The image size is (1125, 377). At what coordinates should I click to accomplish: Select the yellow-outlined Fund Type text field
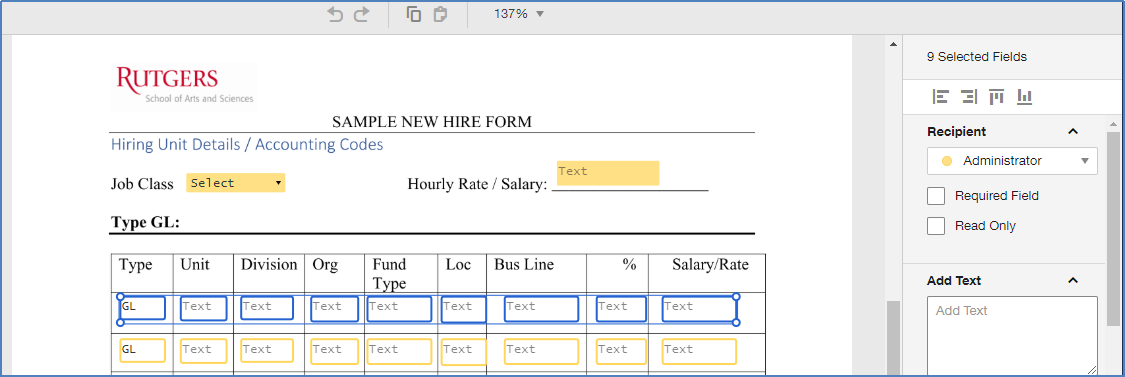(400, 351)
